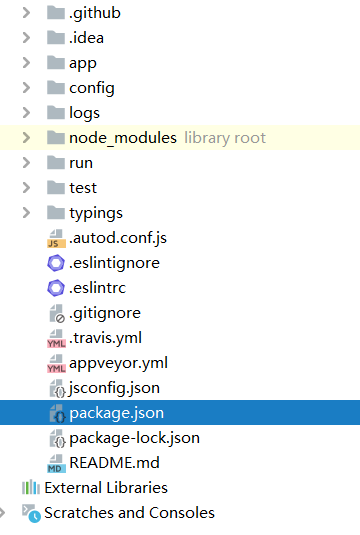Click the ESLint icon of .eslintrc

point(56,288)
